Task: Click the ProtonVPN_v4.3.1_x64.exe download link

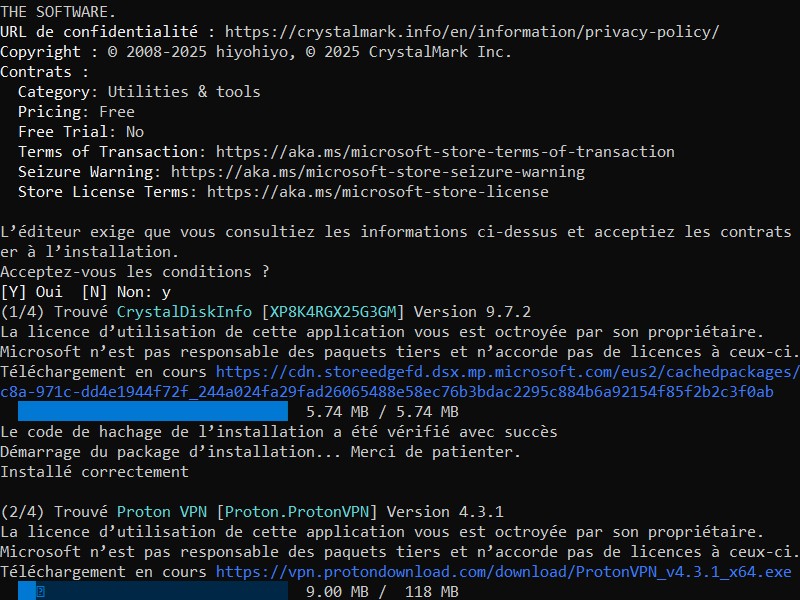Action: pos(504,572)
